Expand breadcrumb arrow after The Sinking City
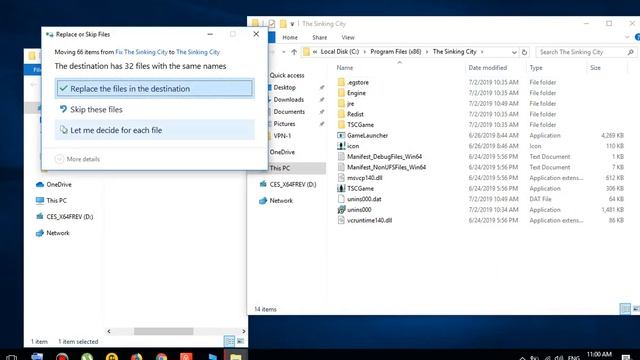640x360 pixels. tap(482, 52)
